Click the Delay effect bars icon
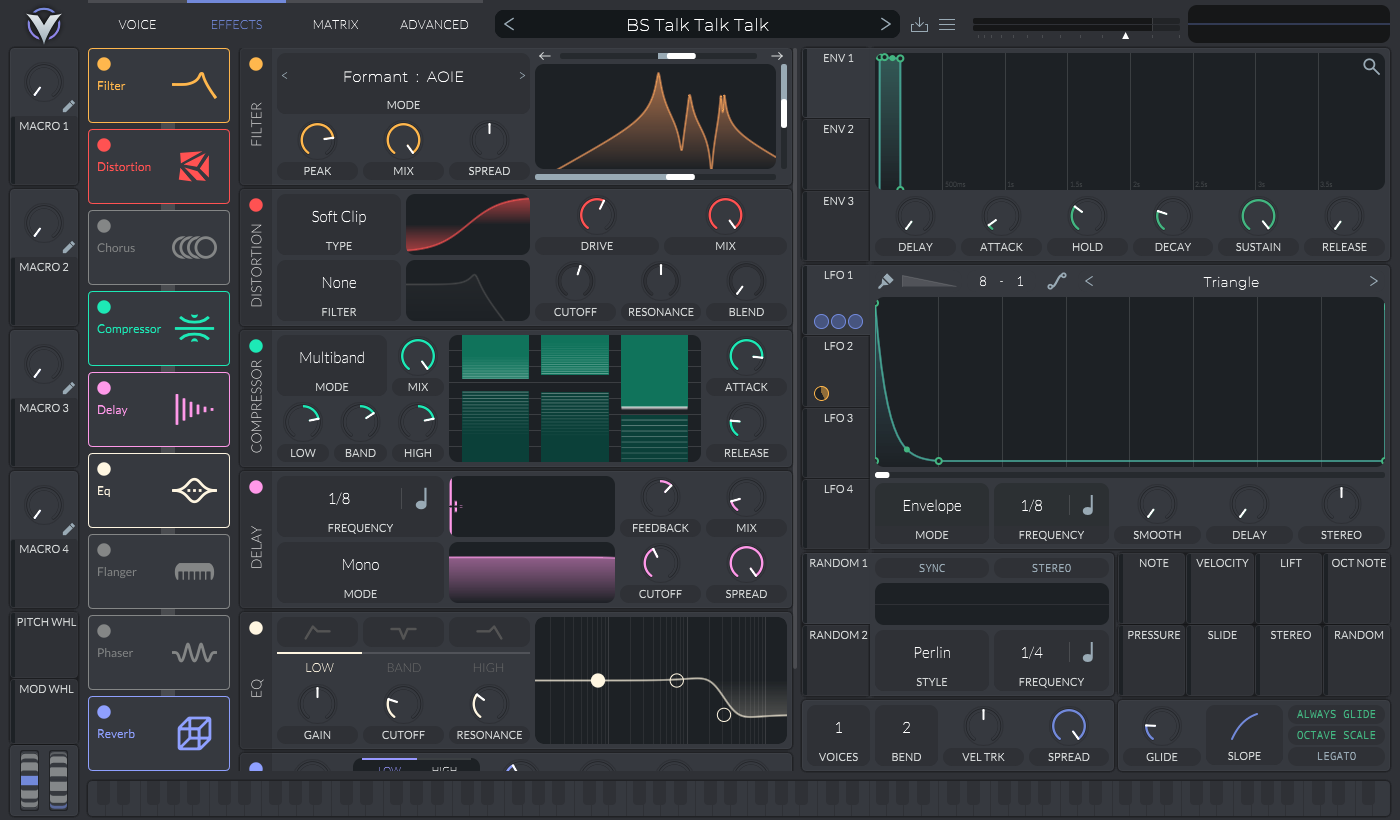Viewport: 1400px width, 820px height. [x=194, y=409]
